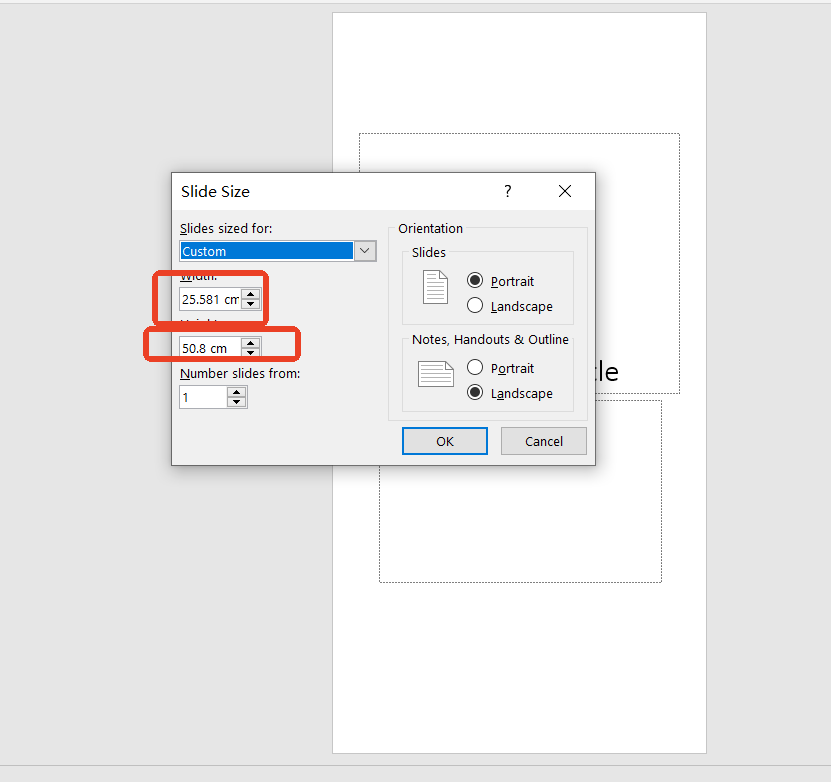Select Portrait orientation for Slides
831x782 pixels.
[x=476, y=281]
